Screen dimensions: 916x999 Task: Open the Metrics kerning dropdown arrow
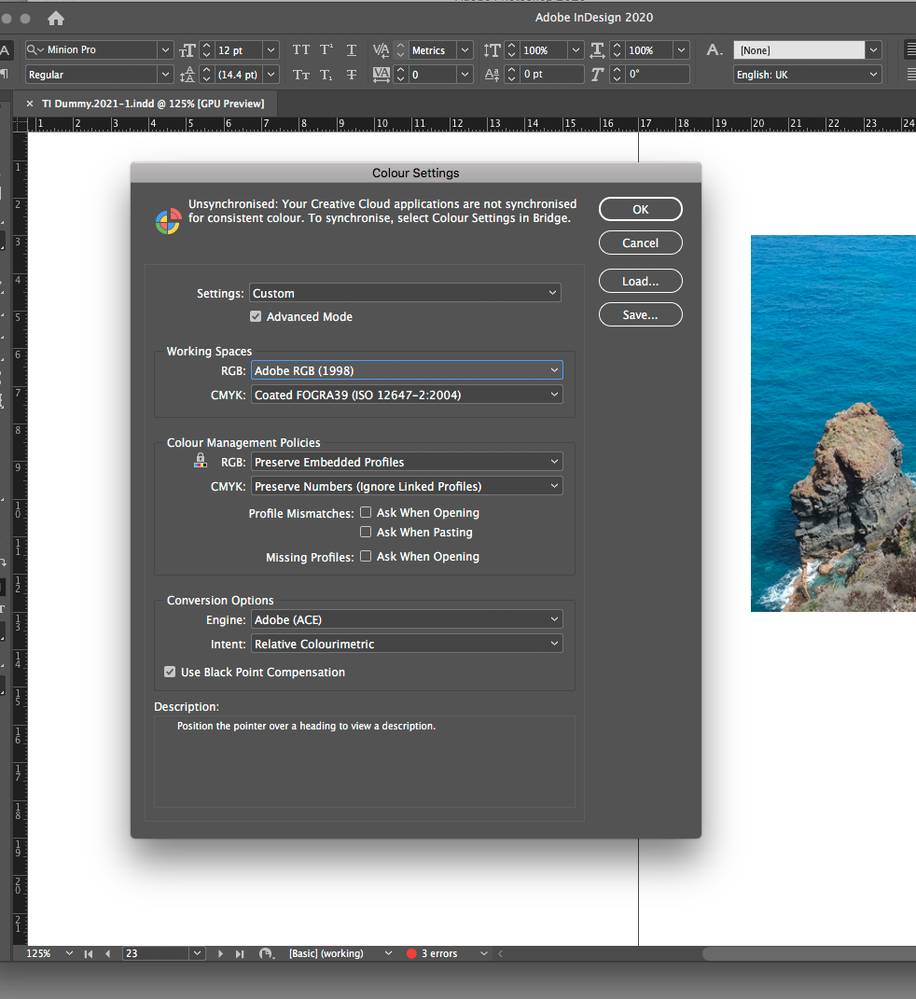point(465,50)
